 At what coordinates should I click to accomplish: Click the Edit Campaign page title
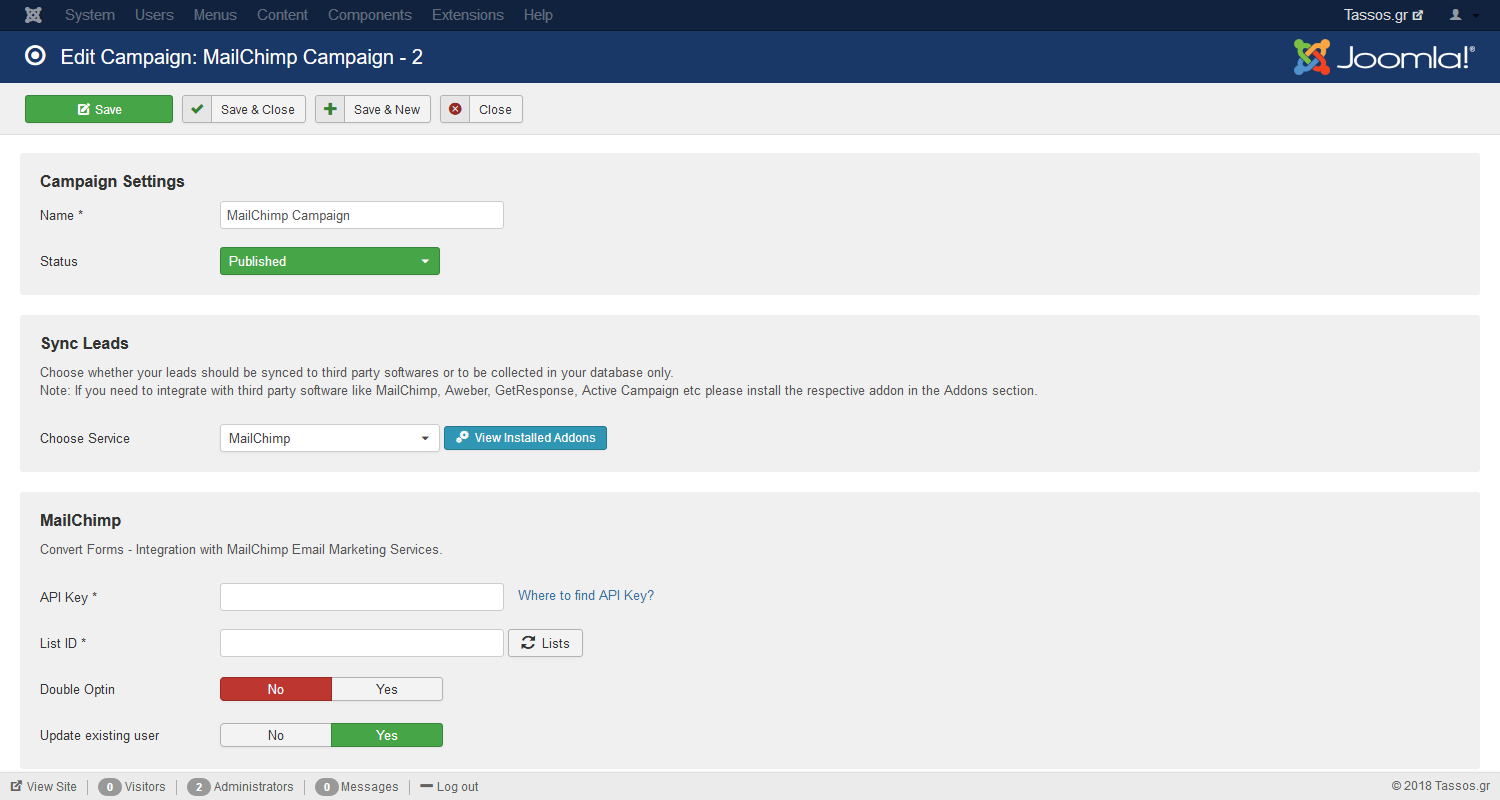(242, 57)
